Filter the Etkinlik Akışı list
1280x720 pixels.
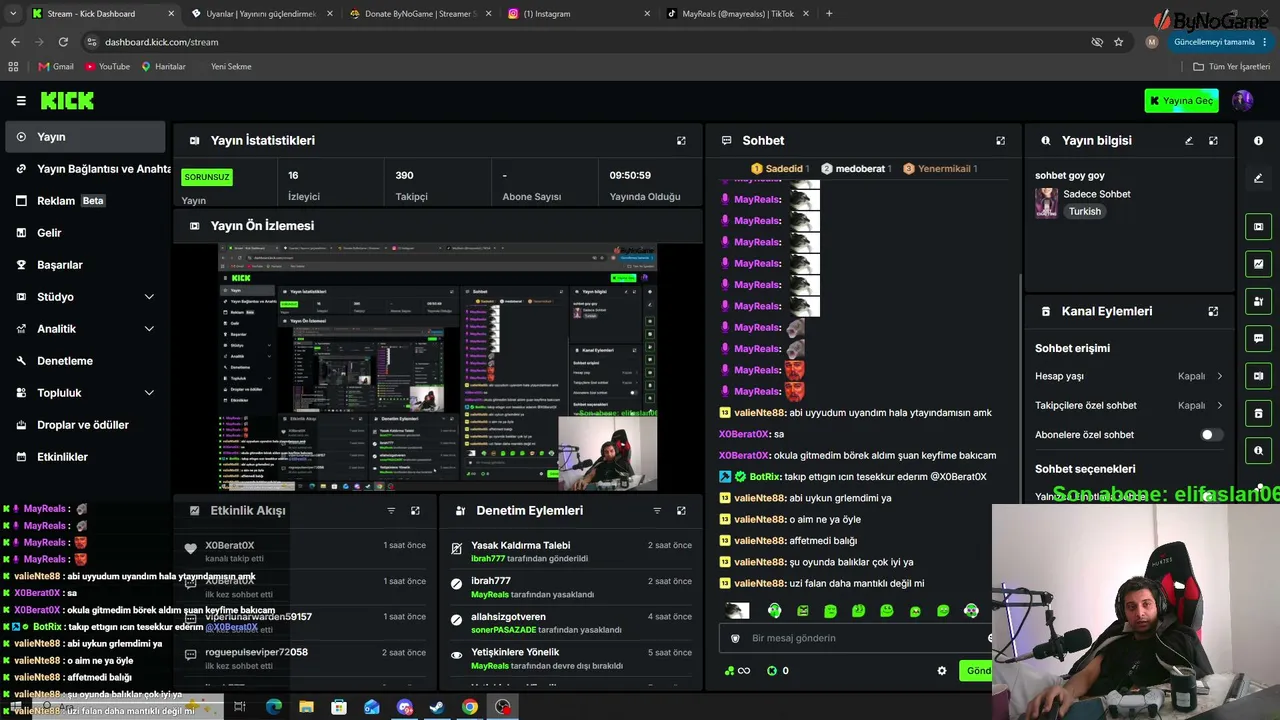(391, 511)
